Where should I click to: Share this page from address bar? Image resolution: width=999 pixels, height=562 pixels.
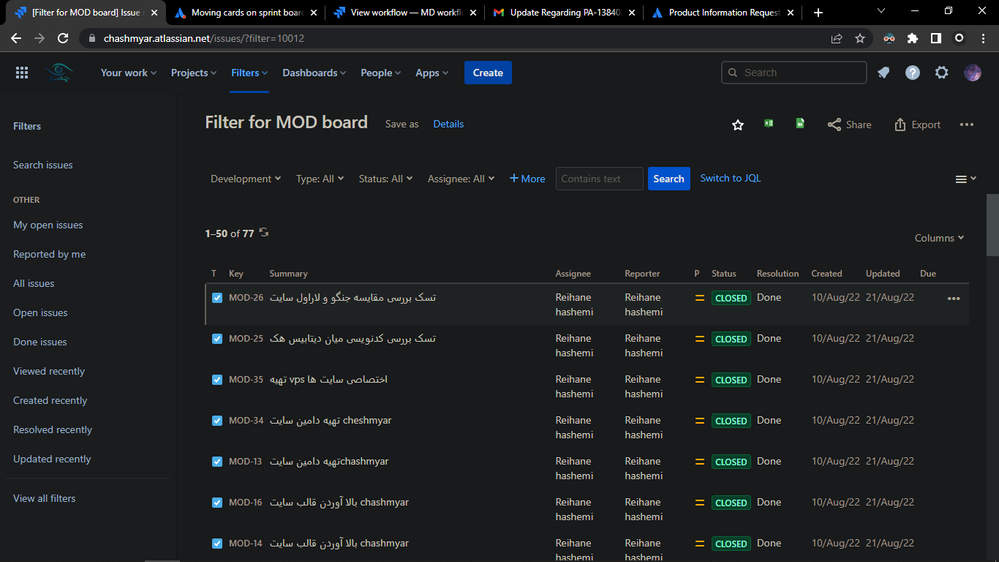[837, 38]
